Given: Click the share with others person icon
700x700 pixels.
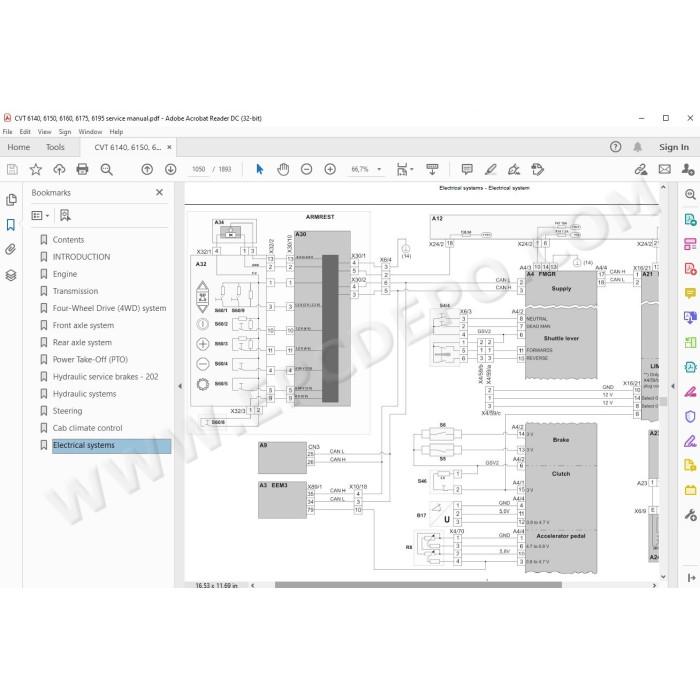Looking at the screenshot, I should [x=688, y=170].
